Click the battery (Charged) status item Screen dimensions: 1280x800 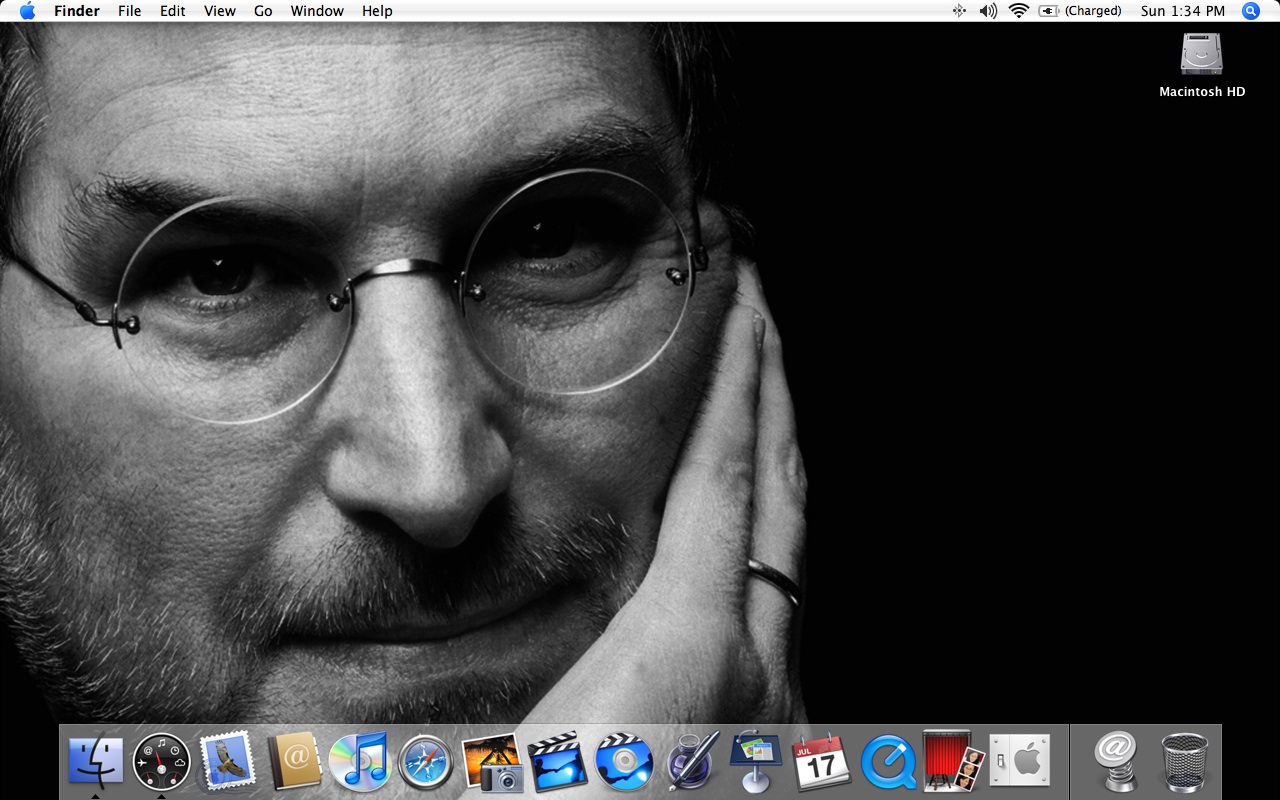[x=1080, y=11]
